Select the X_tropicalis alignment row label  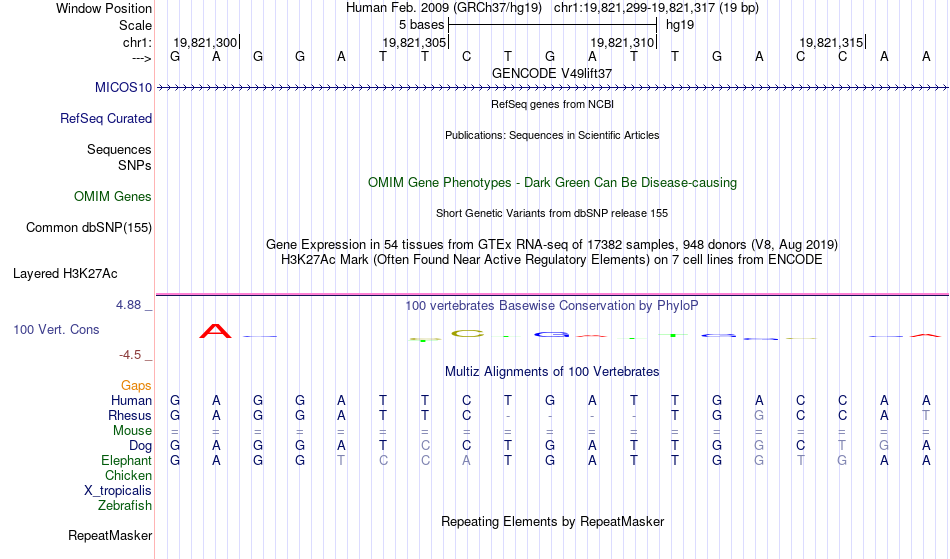click(118, 491)
